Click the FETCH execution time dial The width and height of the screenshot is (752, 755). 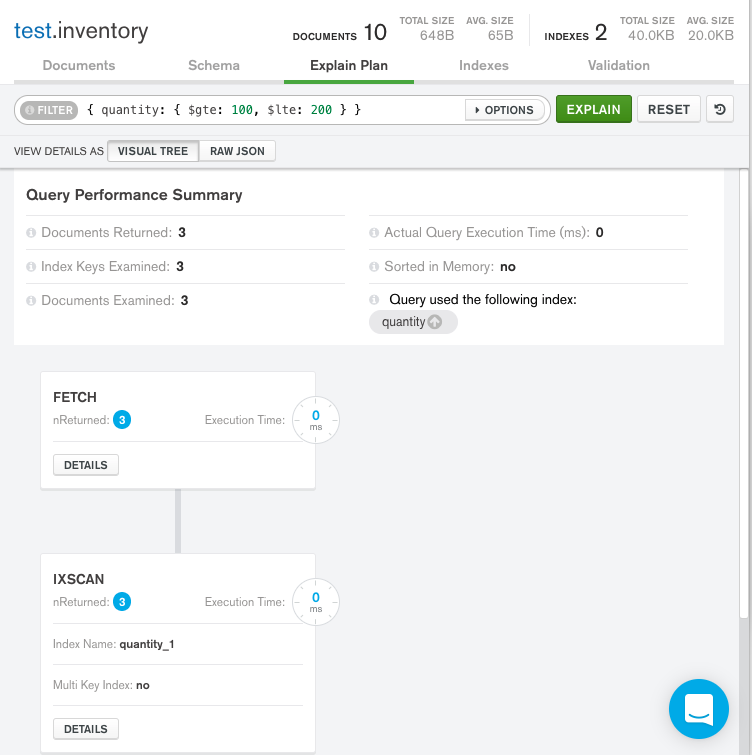coord(316,420)
